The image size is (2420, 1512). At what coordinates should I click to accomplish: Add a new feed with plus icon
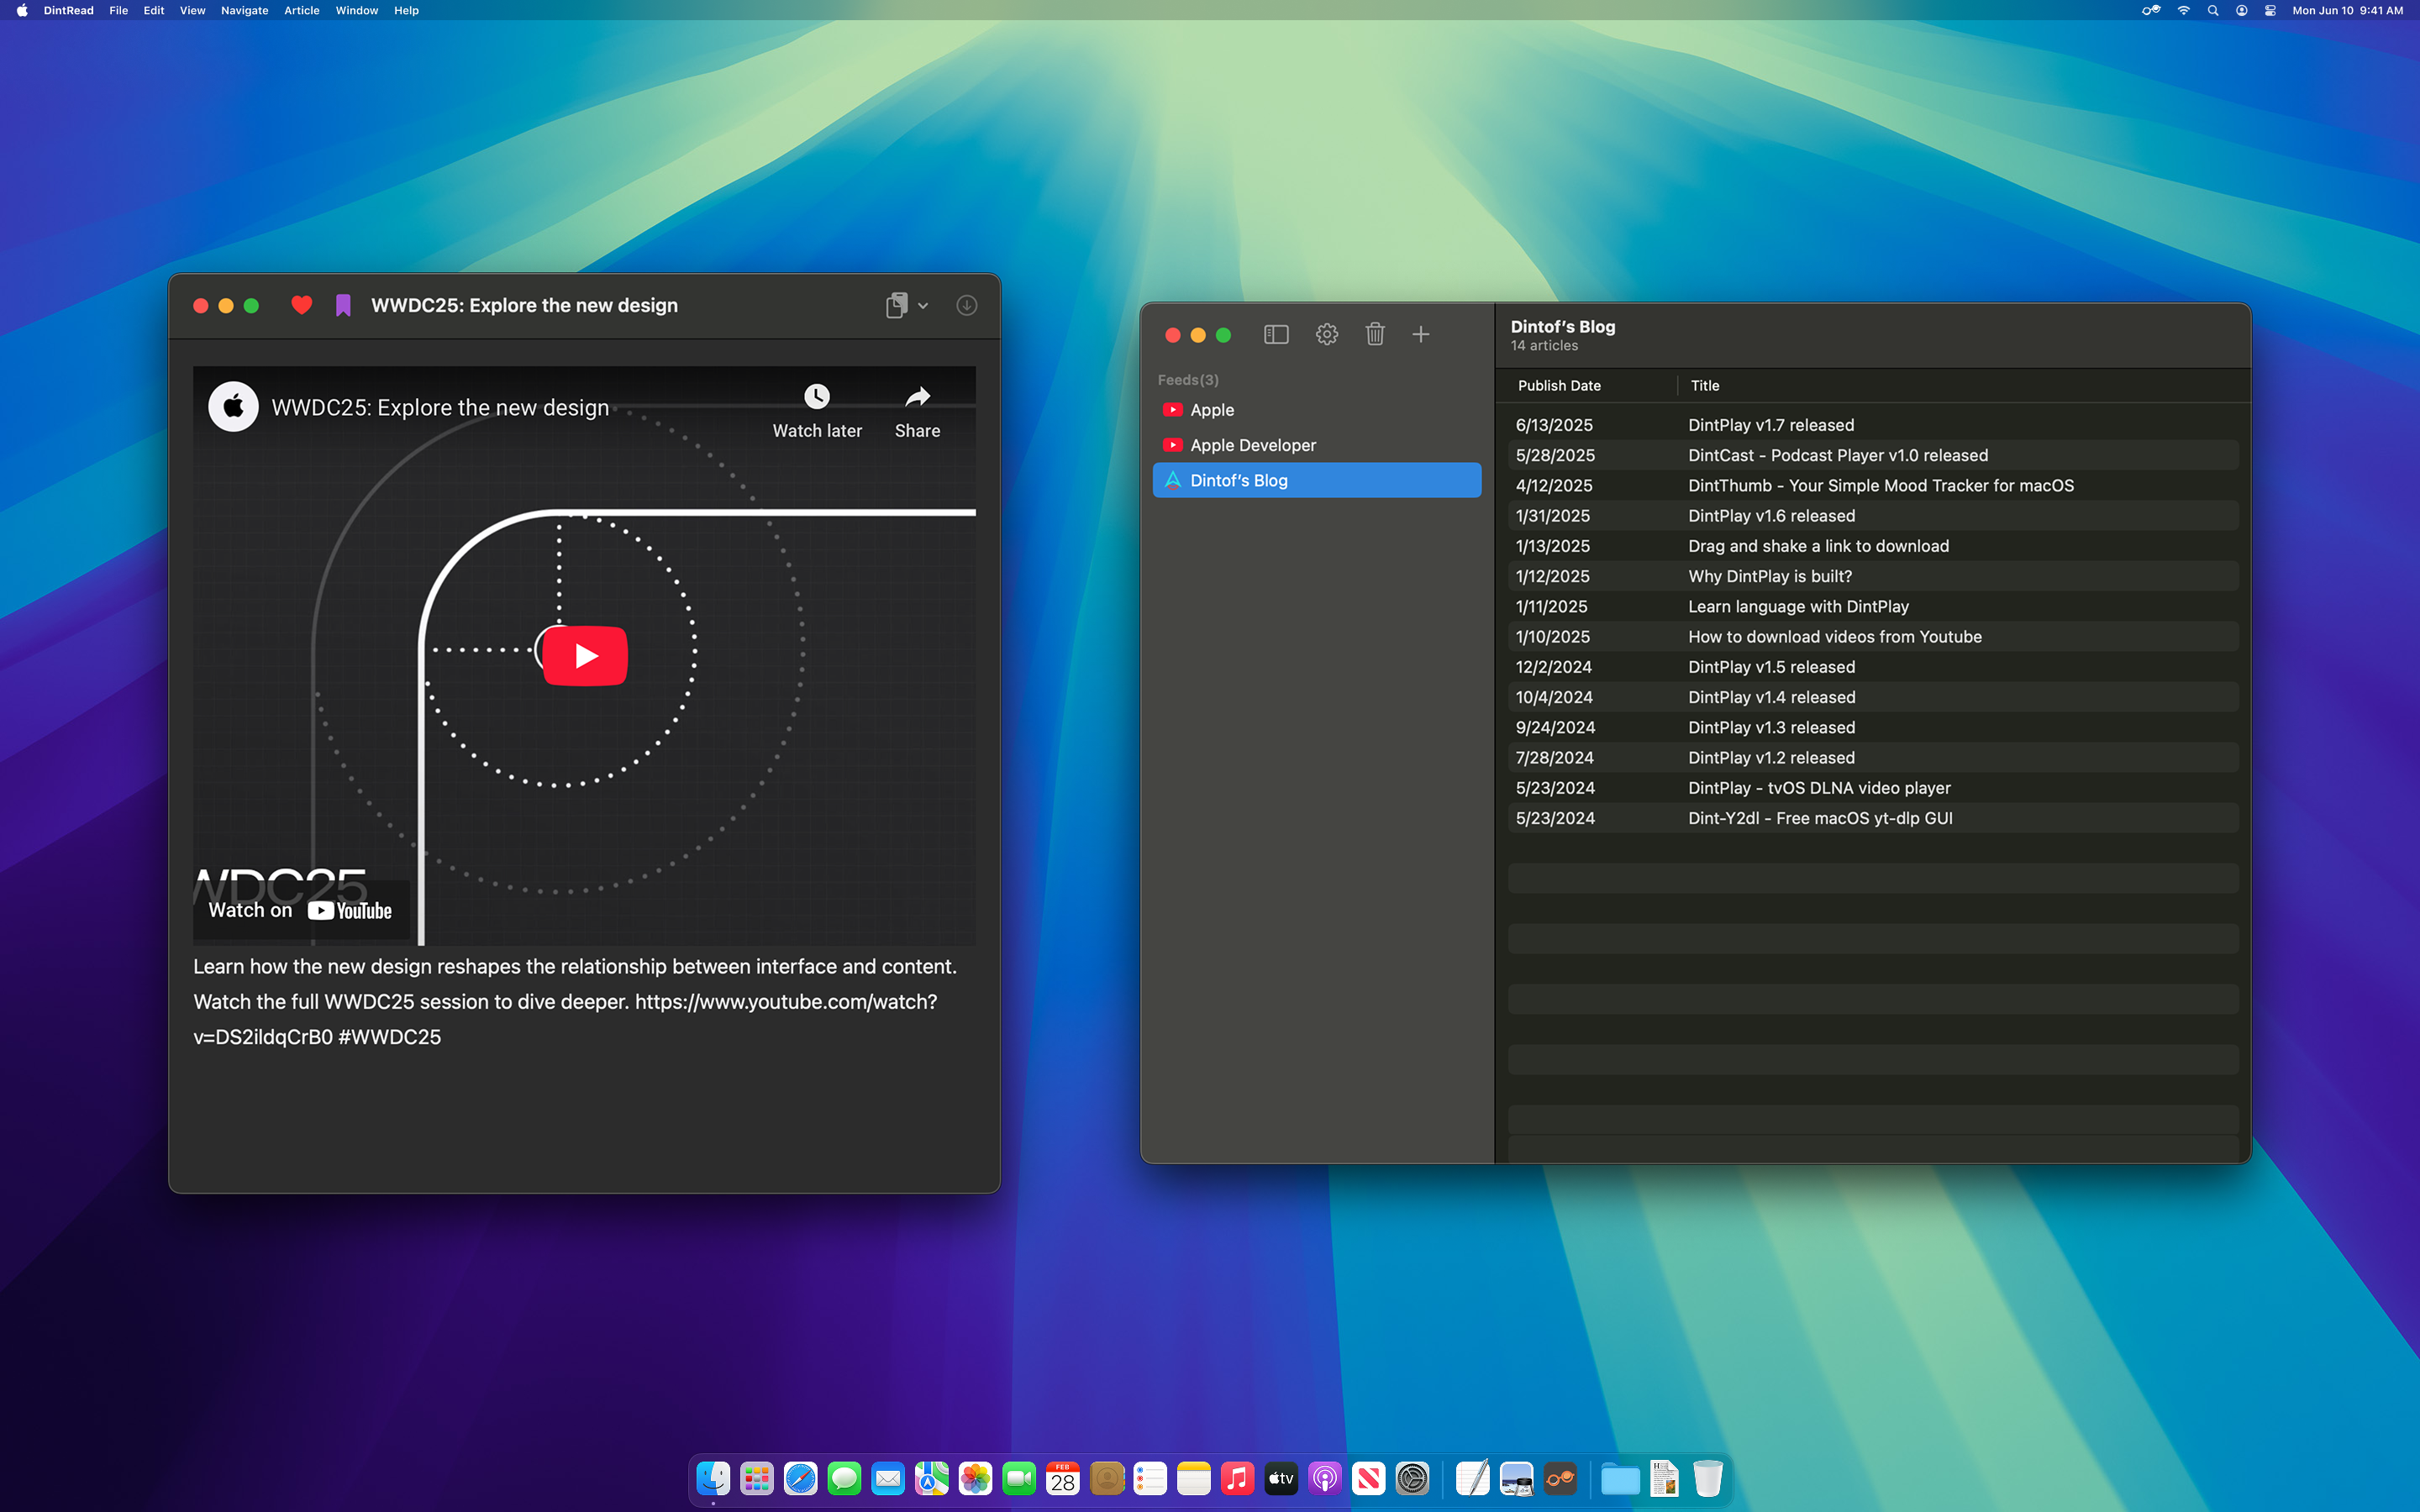click(x=1420, y=334)
